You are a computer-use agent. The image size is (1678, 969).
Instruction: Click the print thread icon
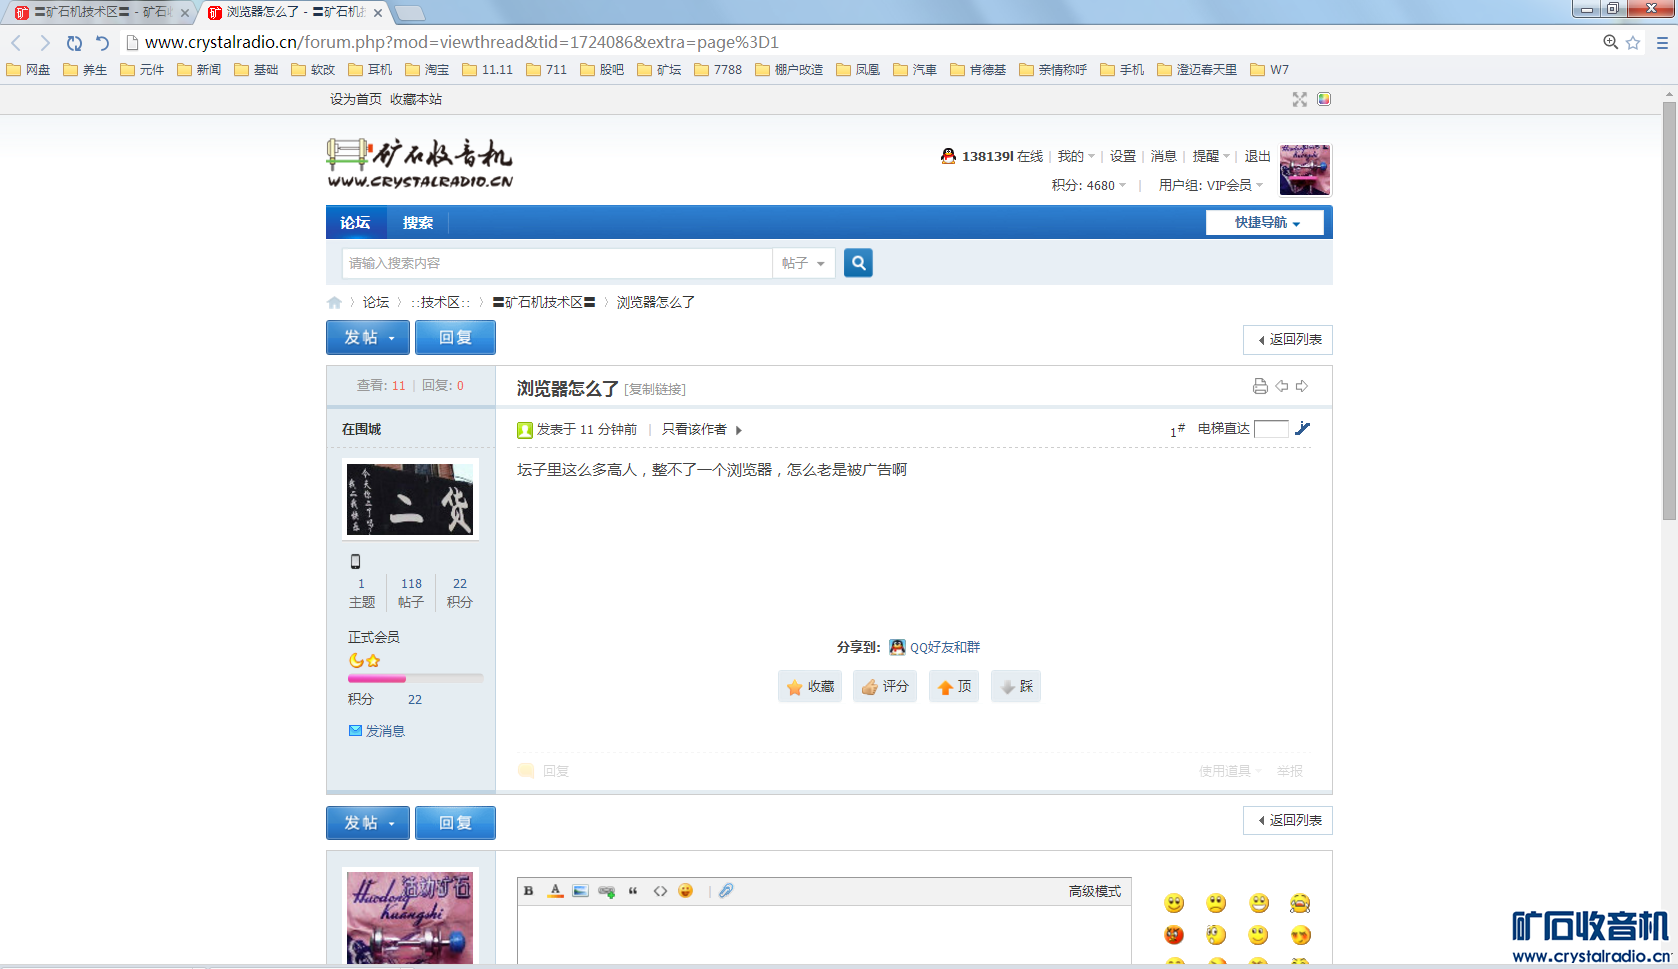(1260, 387)
